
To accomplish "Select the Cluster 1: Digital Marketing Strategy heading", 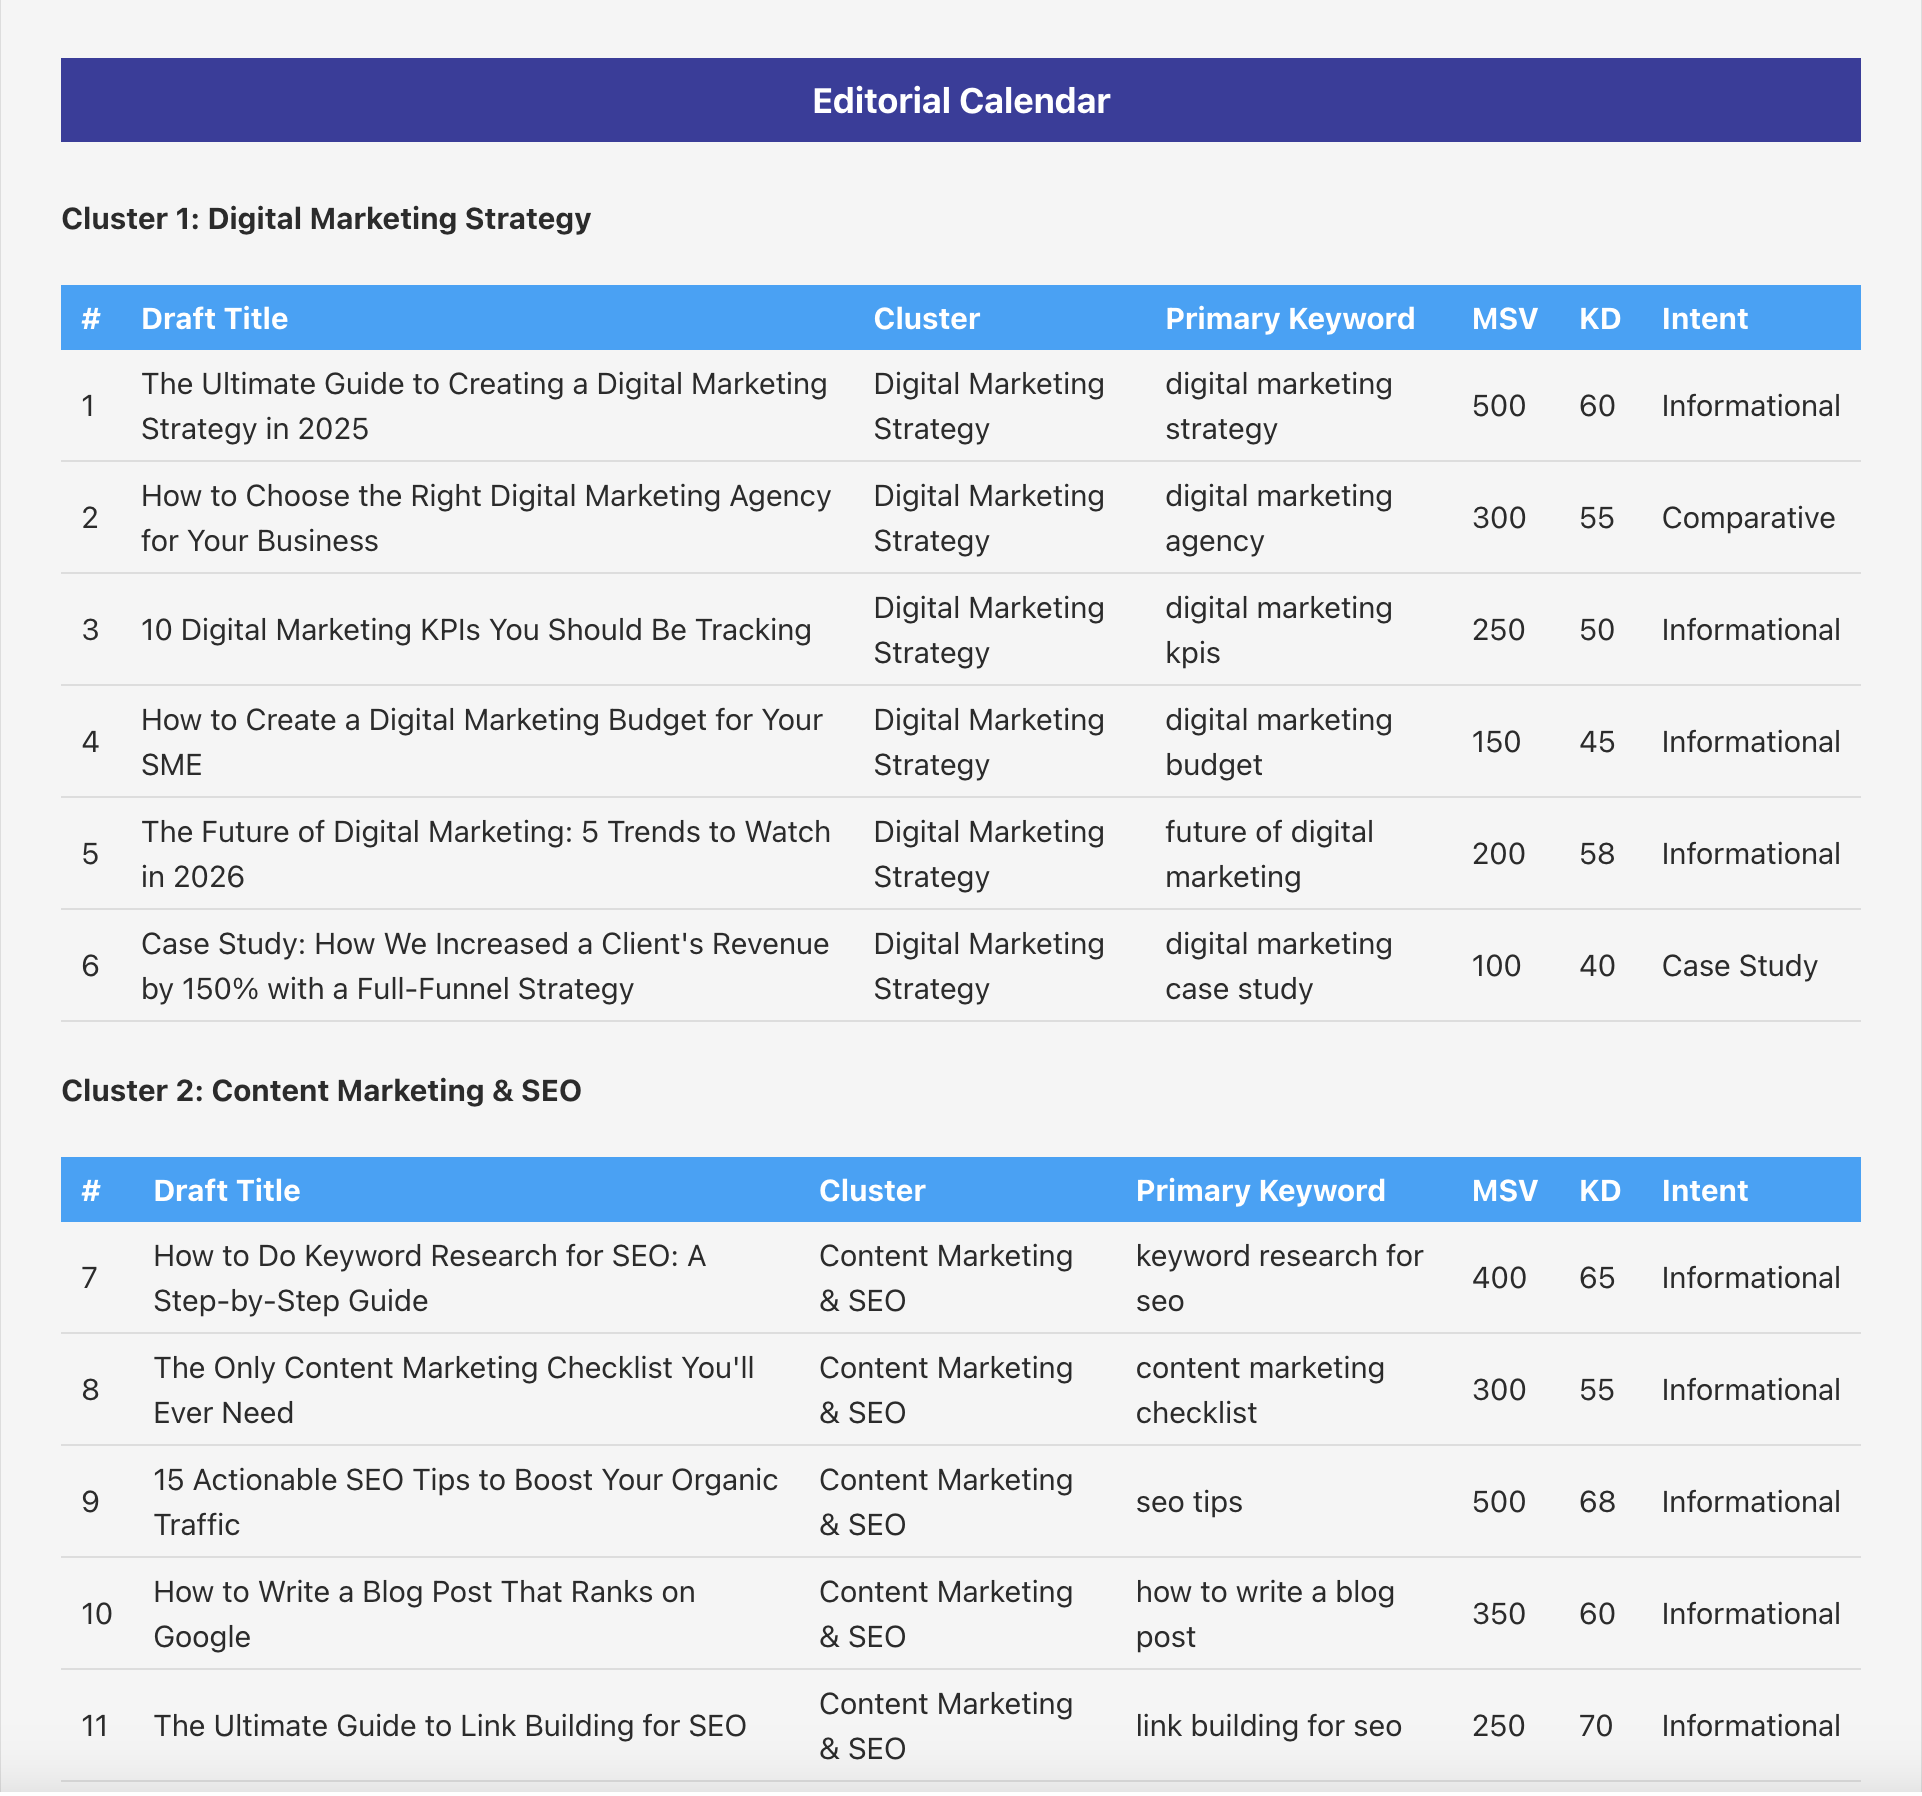I will (x=326, y=218).
